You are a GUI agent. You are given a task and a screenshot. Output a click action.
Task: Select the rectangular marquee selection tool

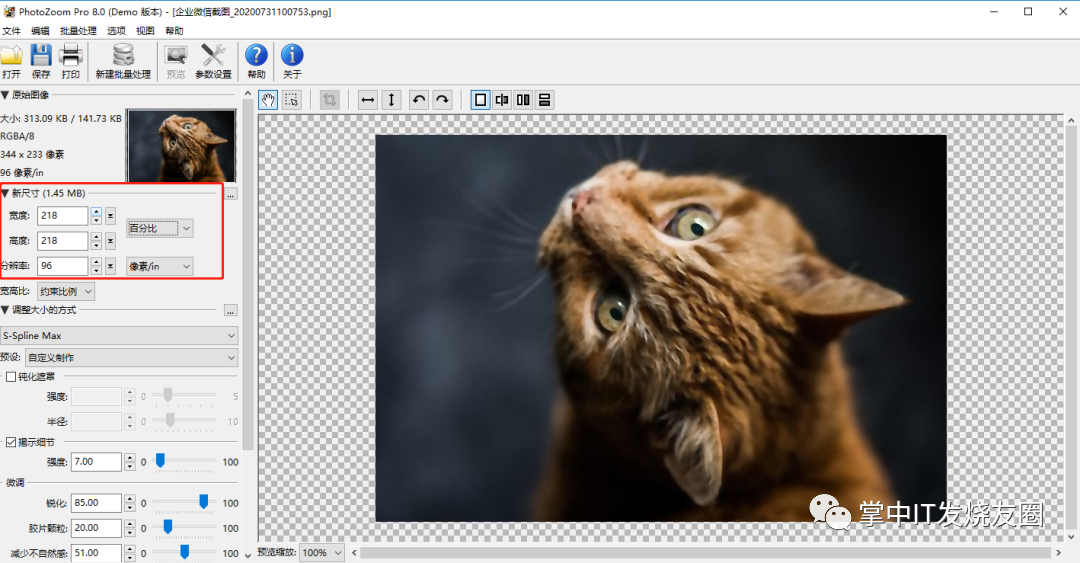tap(292, 100)
